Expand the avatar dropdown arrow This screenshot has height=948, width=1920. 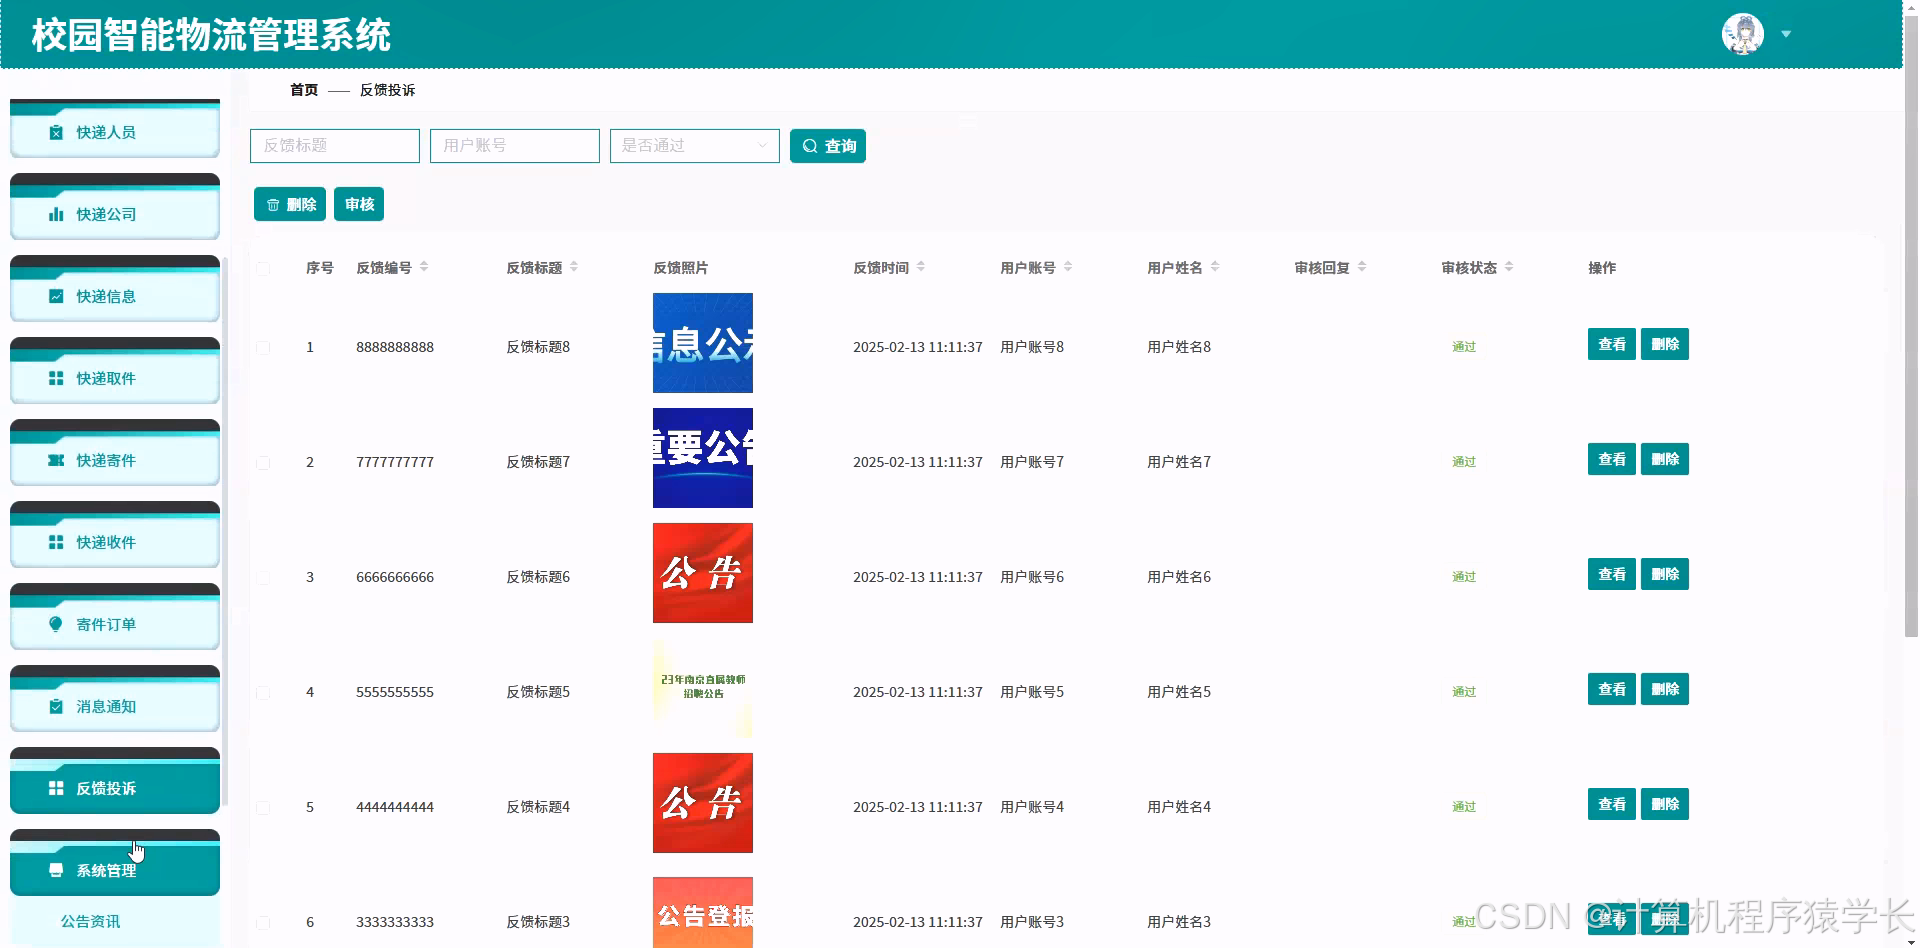point(1786,33)
